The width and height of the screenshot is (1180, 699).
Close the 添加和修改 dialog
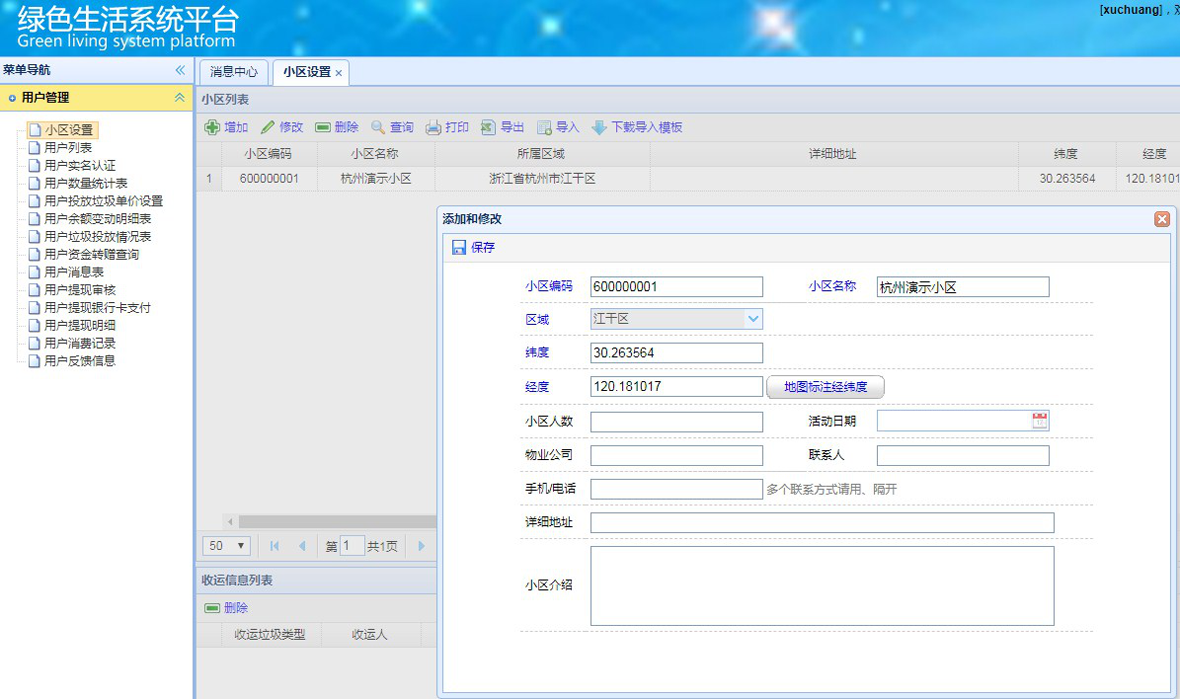1162,219
